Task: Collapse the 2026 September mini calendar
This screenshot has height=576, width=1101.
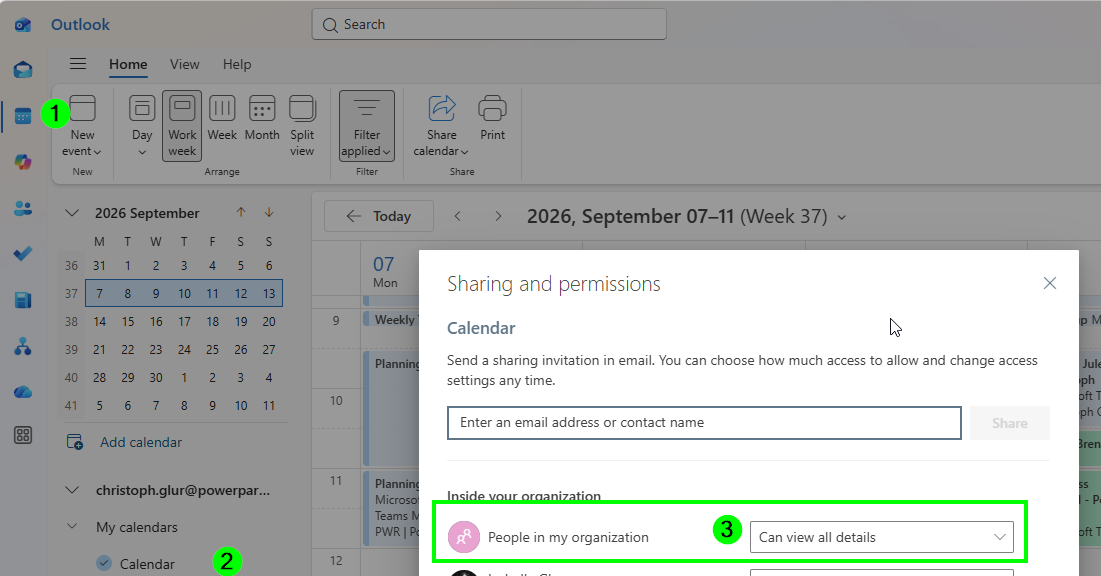Action: 72,213
